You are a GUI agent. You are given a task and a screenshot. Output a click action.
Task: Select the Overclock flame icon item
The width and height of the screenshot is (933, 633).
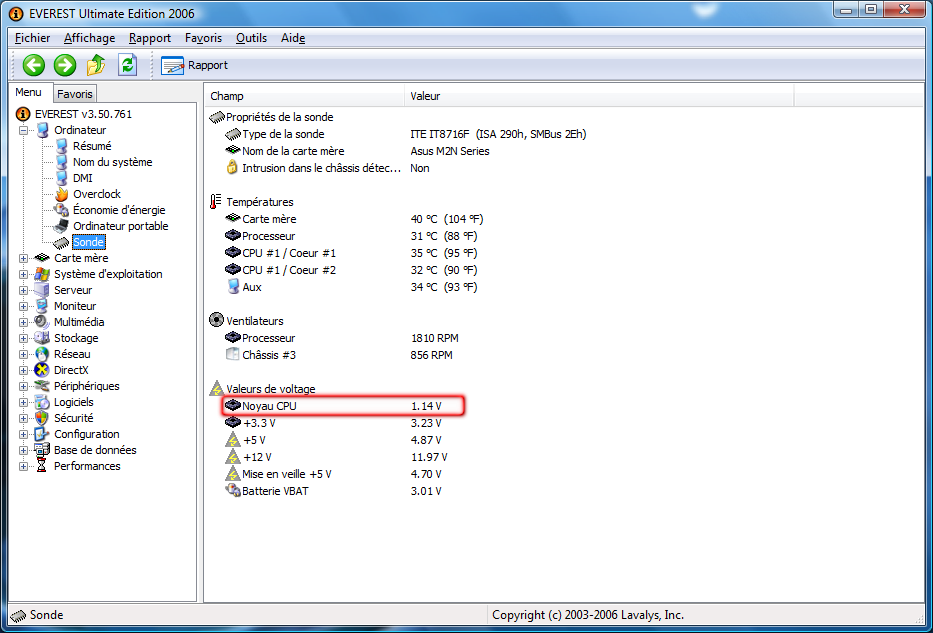click(x=96, y=194)
